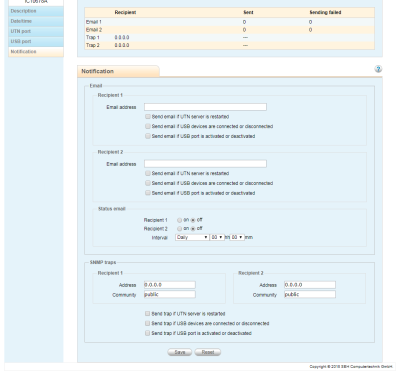Go to UTN port settings
This screenshot has width=400, height=371.
pyautogui.click(x=36, y=31)
